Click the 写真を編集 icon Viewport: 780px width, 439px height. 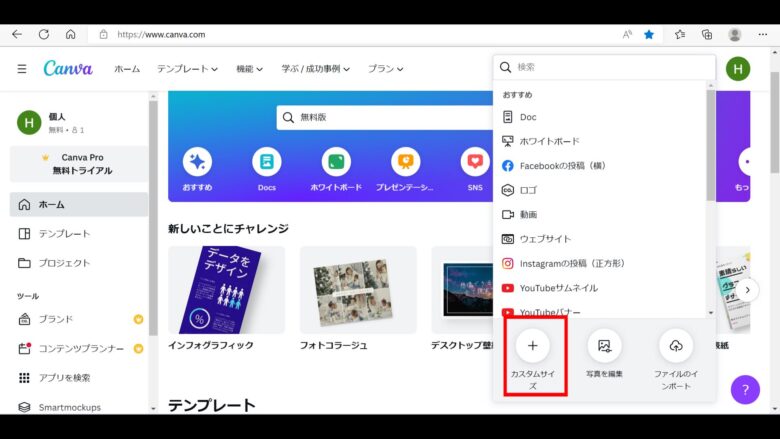coord(604,346)
